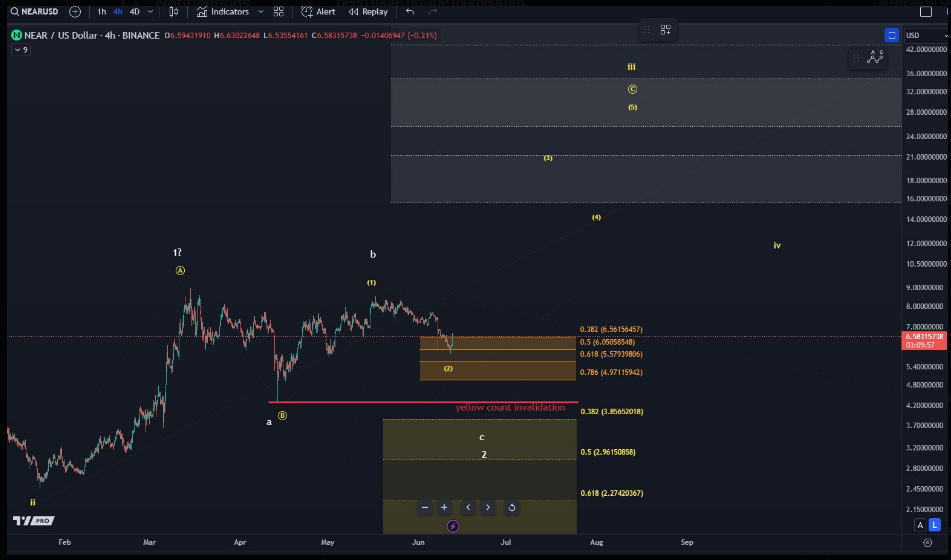The width and height of the screenshot is (951, 560).
Task: Open time axis settings gear
Action: click(x=927, y=542)
